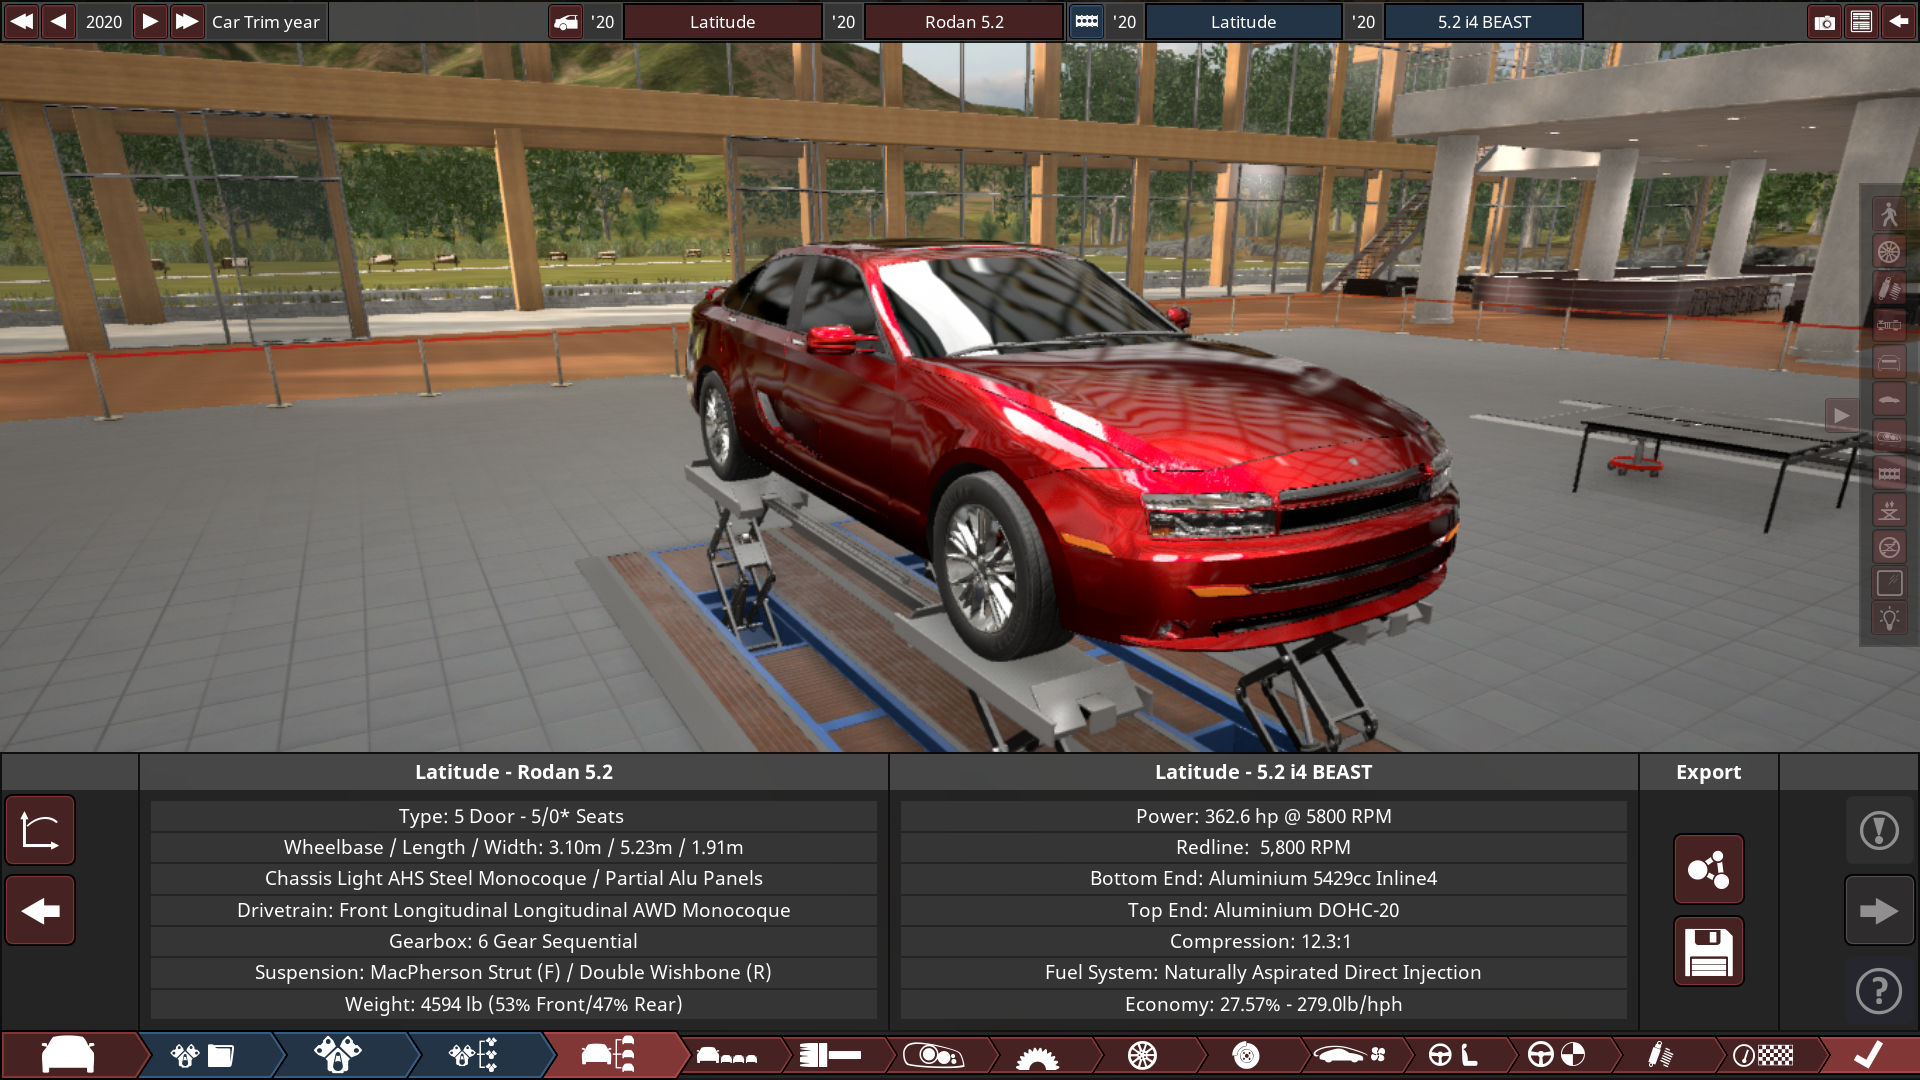Toggle headlight fixtures view in the side panel
The height and width of the screenshot is (1080, 1920).
point(1888,436)
